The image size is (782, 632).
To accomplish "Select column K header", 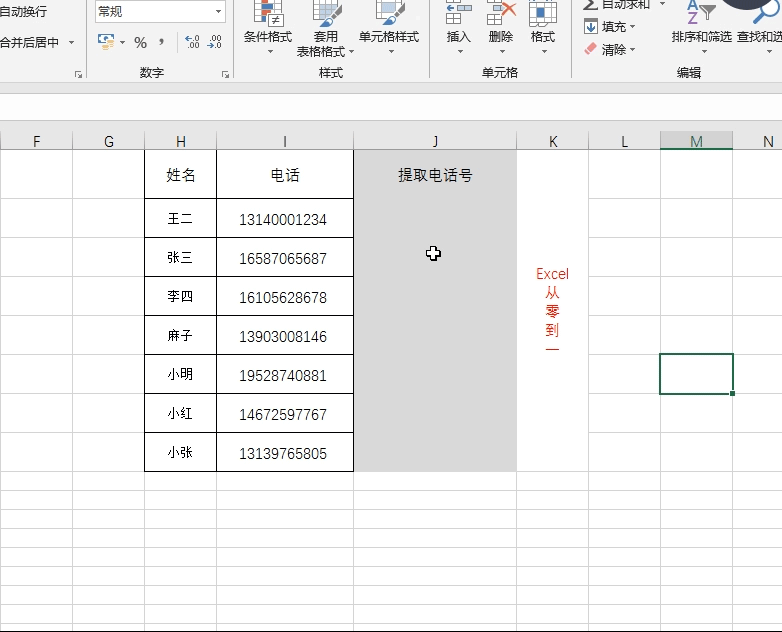I will tap(553, 141).
